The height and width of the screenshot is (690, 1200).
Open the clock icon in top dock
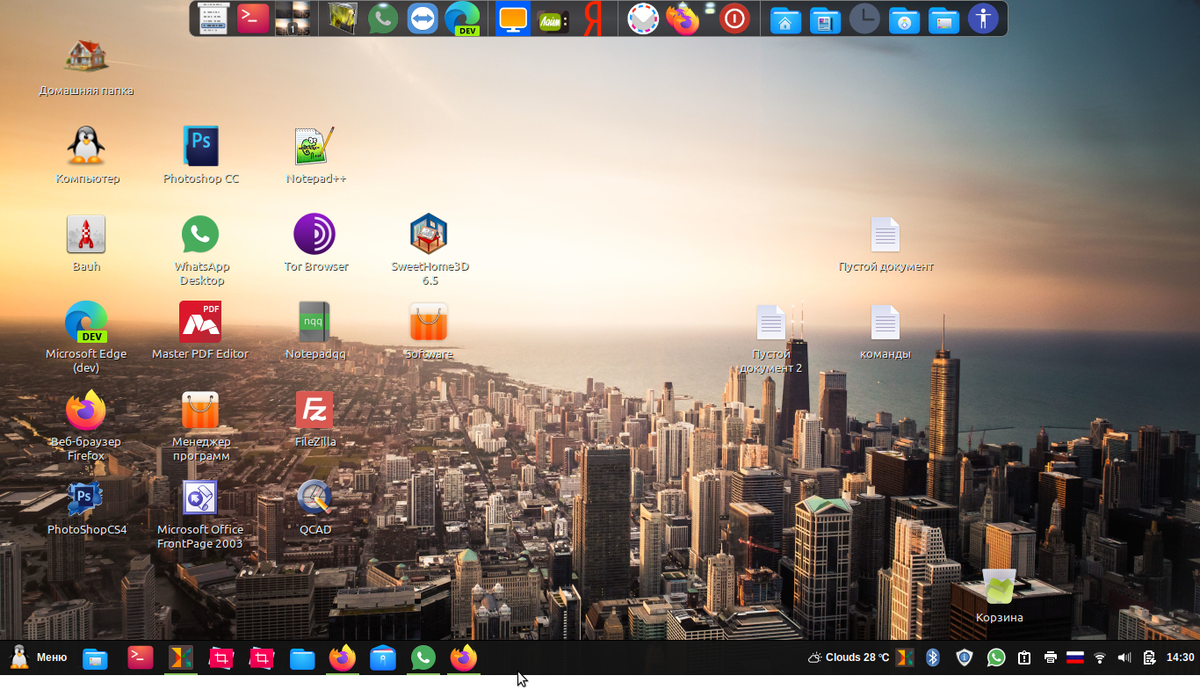pyautogui.click(x=864, y=18)
